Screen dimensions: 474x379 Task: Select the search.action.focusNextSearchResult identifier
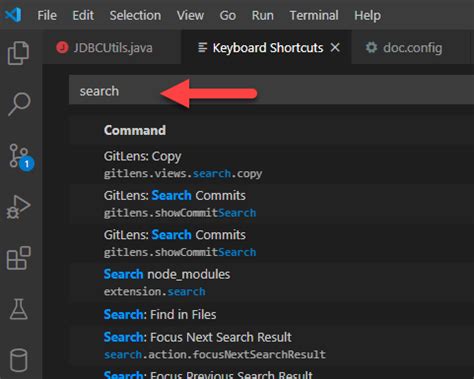tap(215, 354)
